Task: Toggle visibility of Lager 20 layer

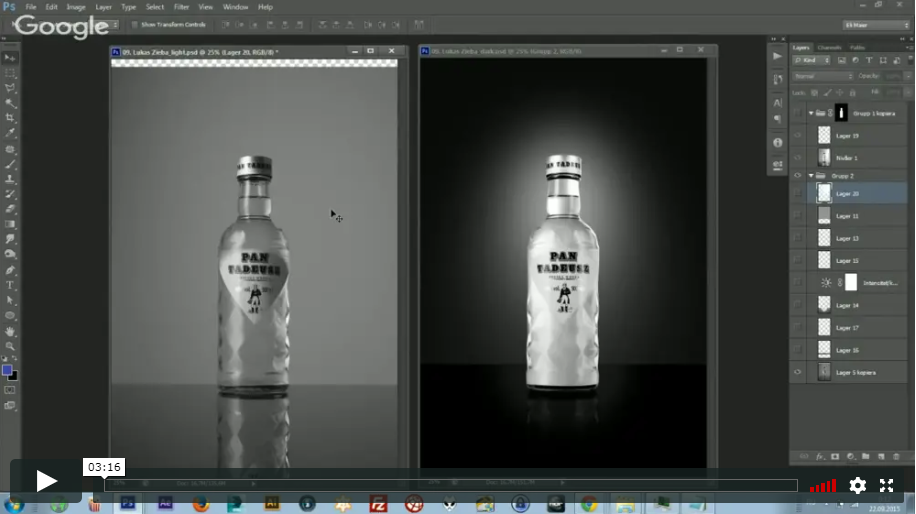Action: point(797,193)
